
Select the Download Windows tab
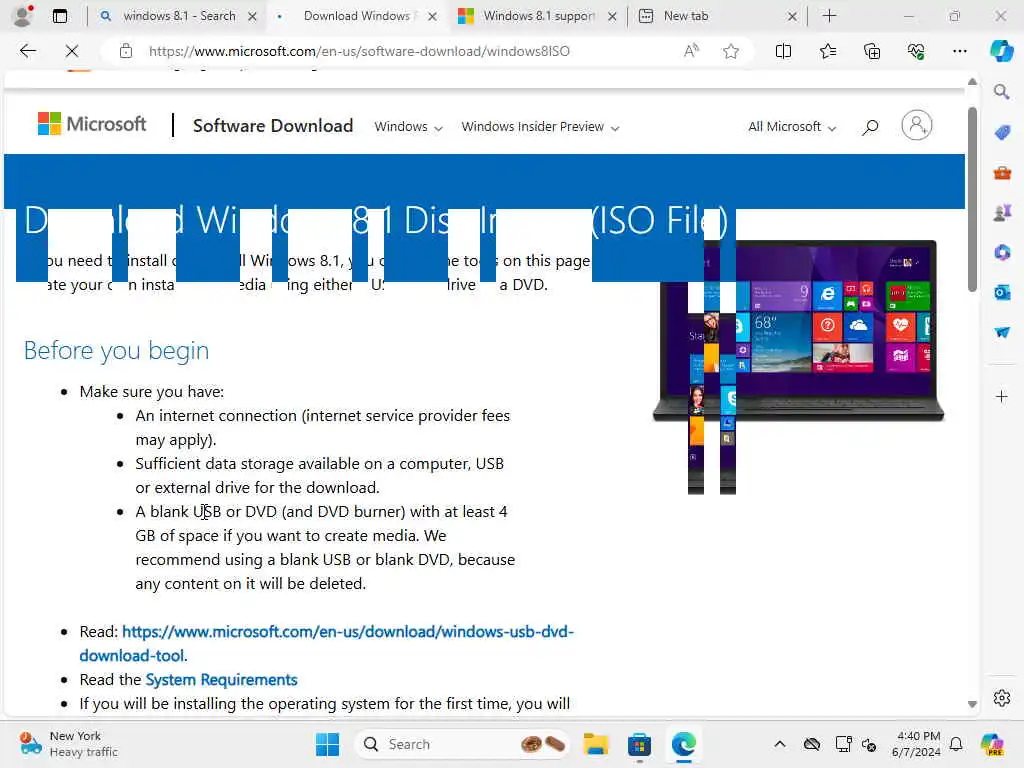click(x=356, y=16)
